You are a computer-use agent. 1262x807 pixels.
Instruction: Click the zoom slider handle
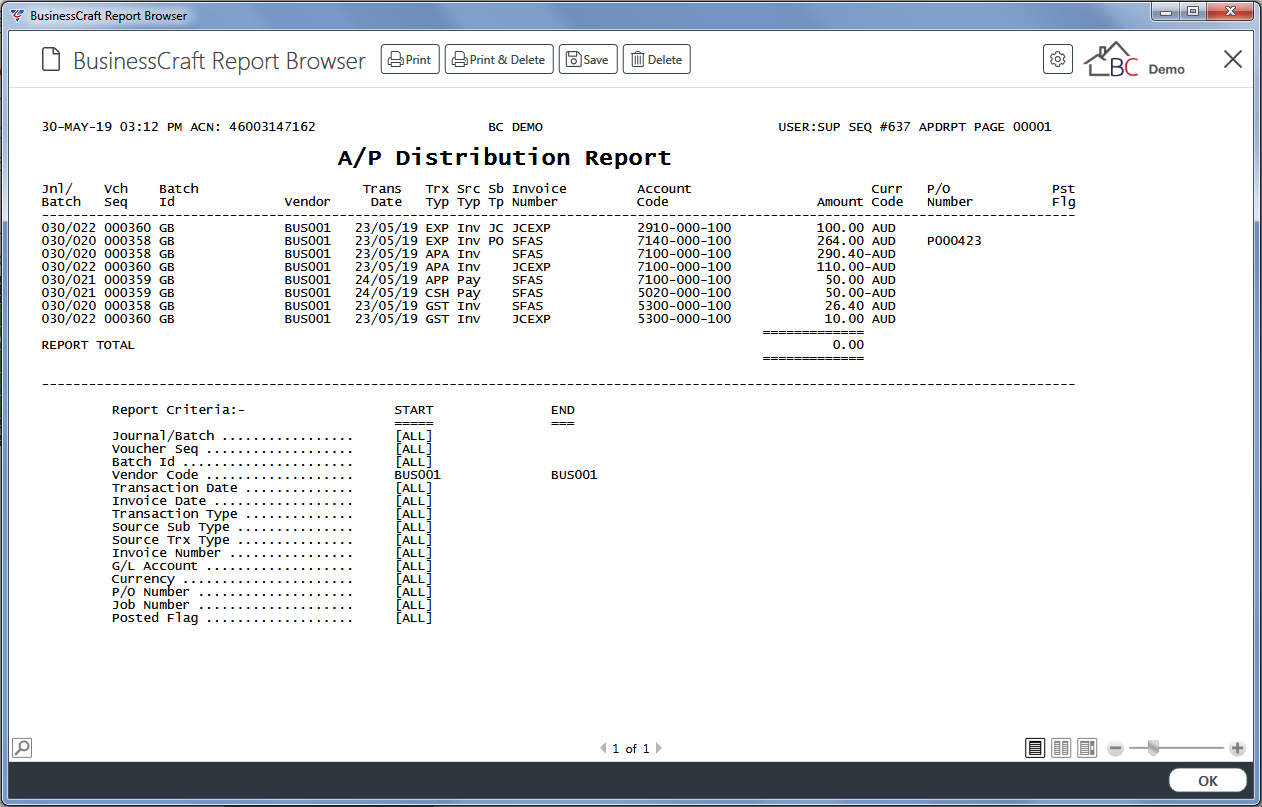[1153, 748]
